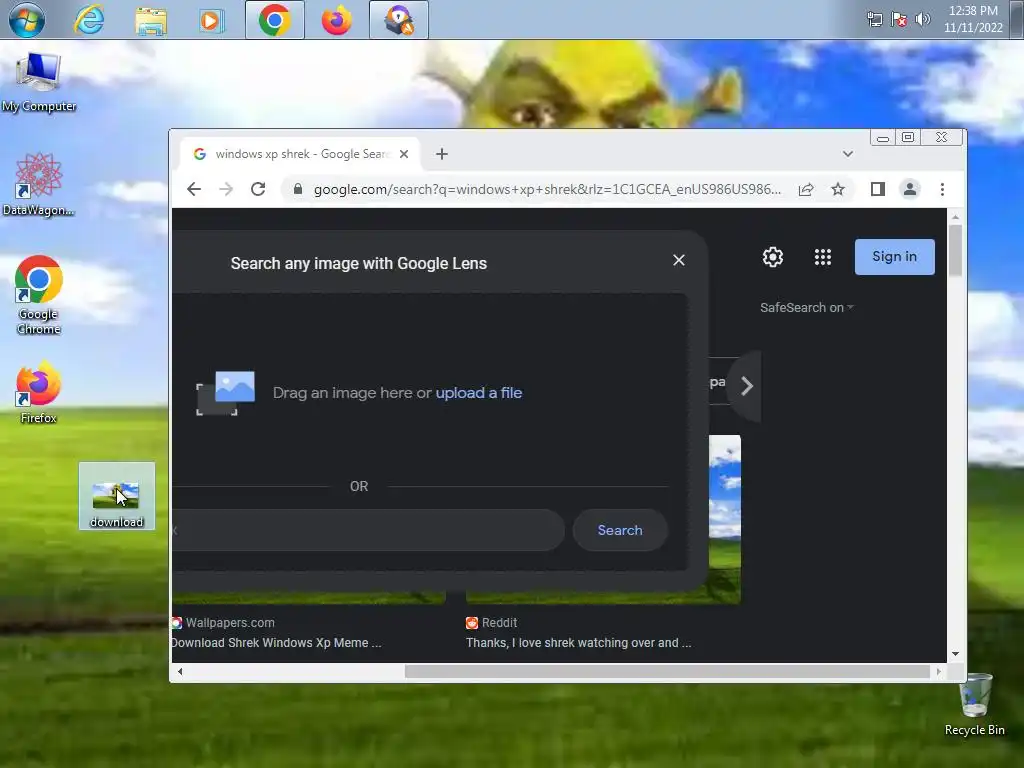Open the padlock app in taskbar
Viewport: 1024px width, 768px height.
click(398, 20)
